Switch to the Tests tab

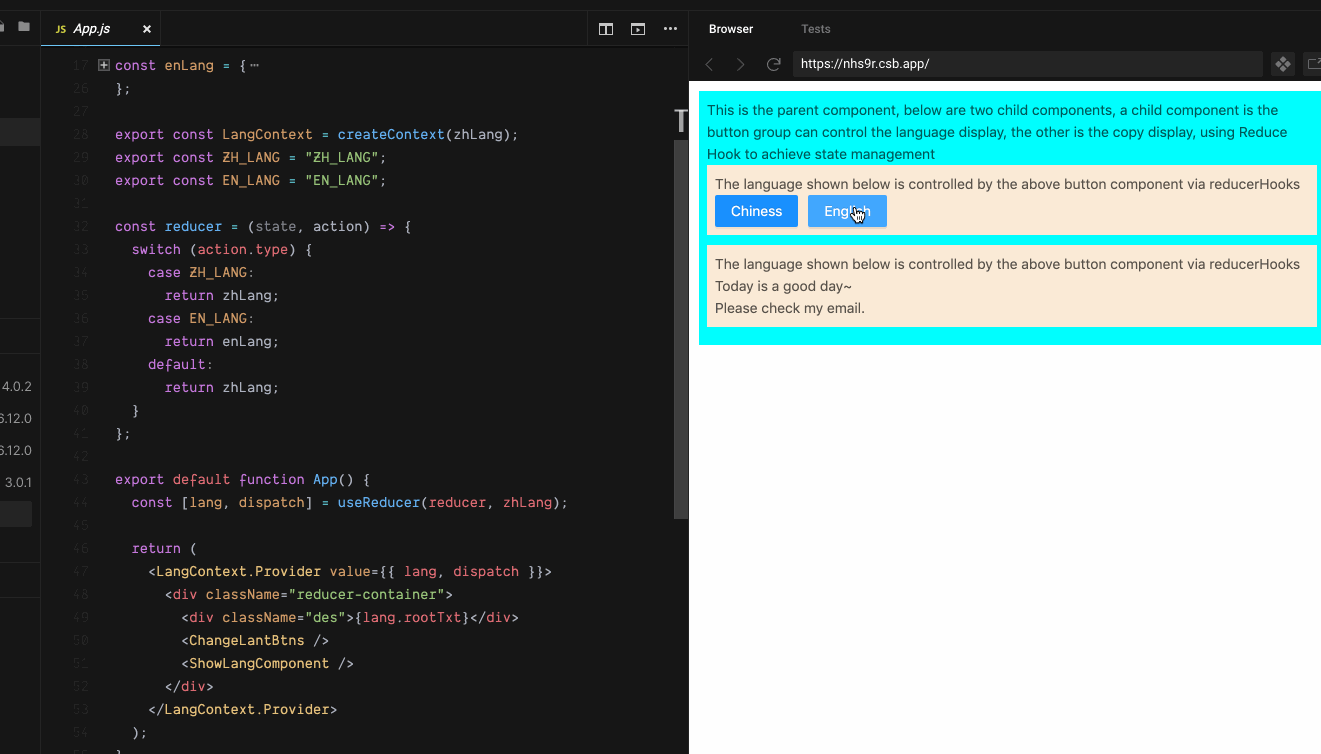tap(816, 29)
